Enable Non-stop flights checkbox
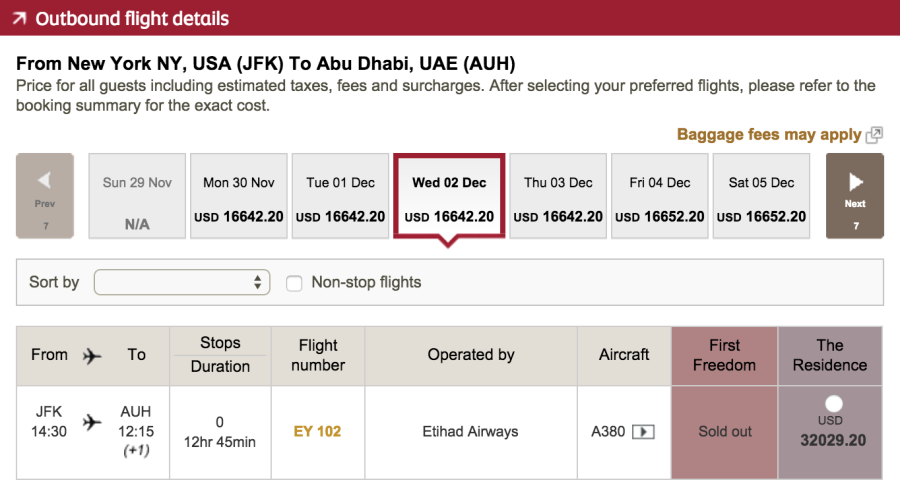This screenshot has height=480, width=900. pyautogui.click(x=294, y=283)
